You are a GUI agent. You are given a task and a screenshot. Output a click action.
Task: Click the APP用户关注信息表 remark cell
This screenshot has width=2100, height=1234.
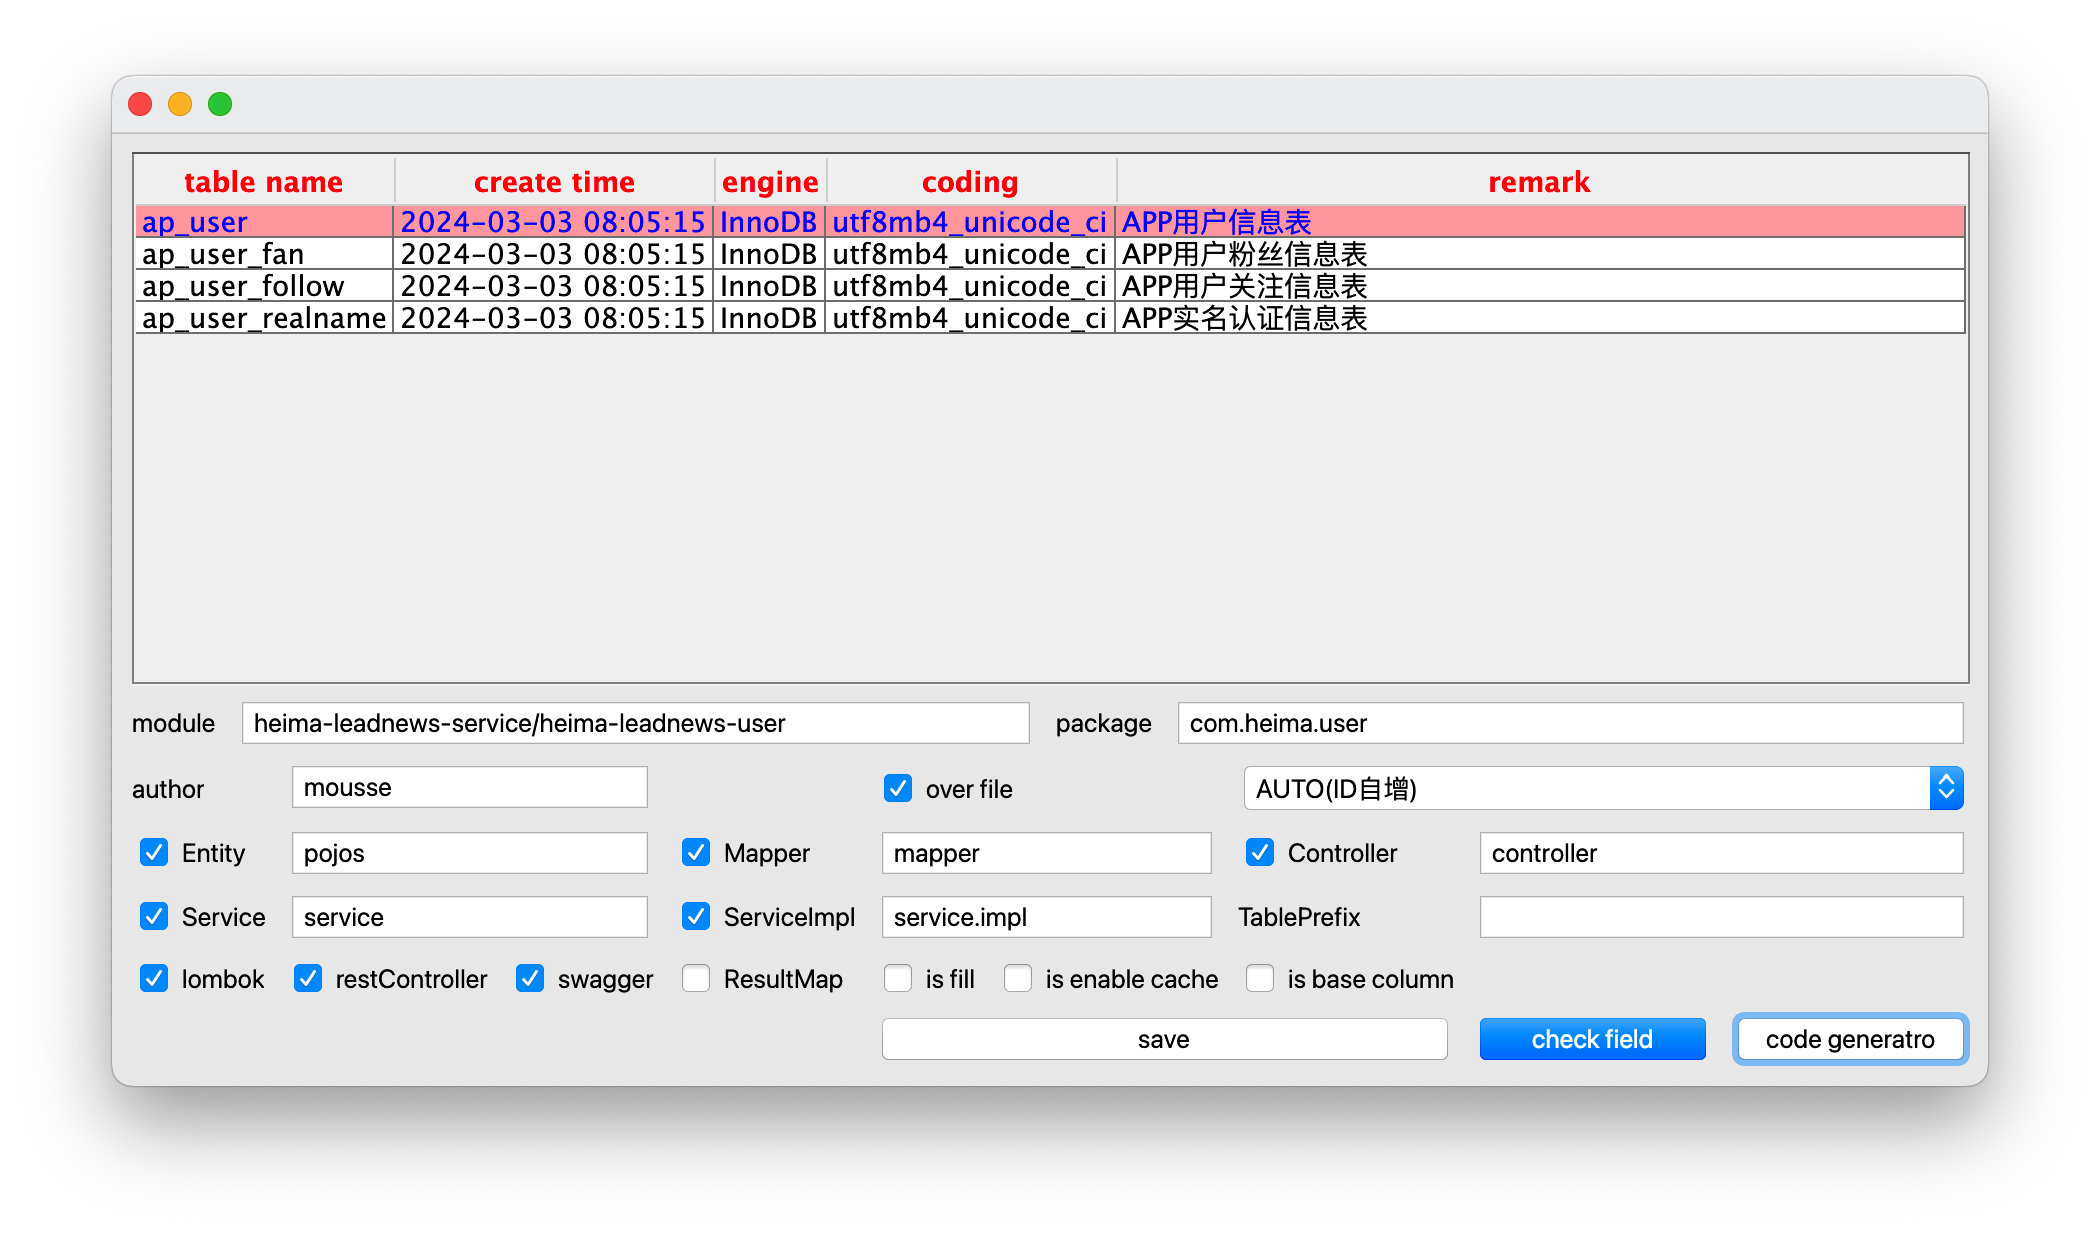(x=1540, y=286)
